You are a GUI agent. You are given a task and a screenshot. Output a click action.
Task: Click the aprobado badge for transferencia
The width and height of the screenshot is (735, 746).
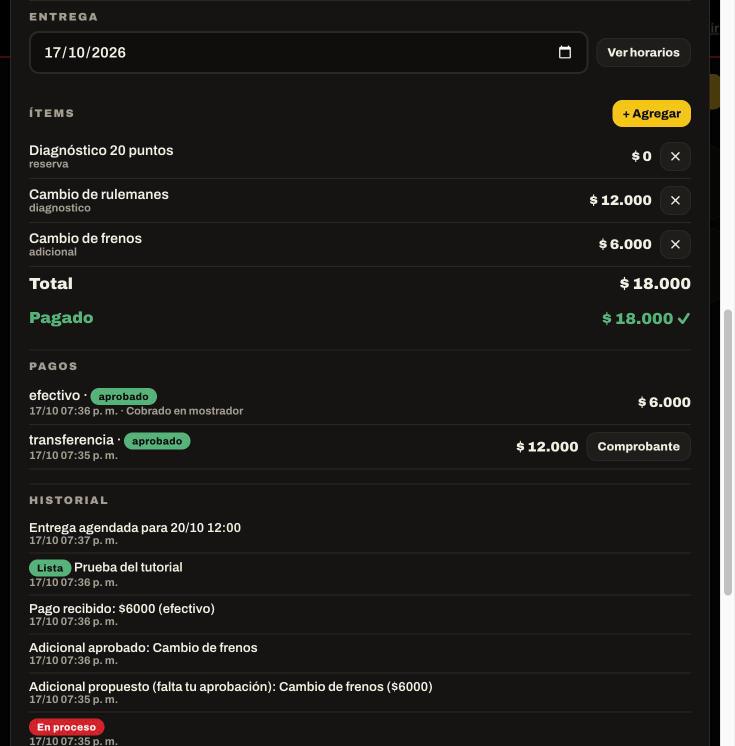click(x=157, y=441)
